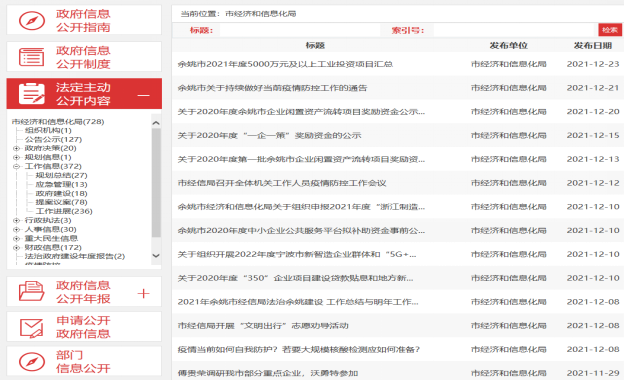Select root node 市经济和信息化局(728)
This screenshot has height=380, width=625.
pyautogui.click(x=58, y=122)
